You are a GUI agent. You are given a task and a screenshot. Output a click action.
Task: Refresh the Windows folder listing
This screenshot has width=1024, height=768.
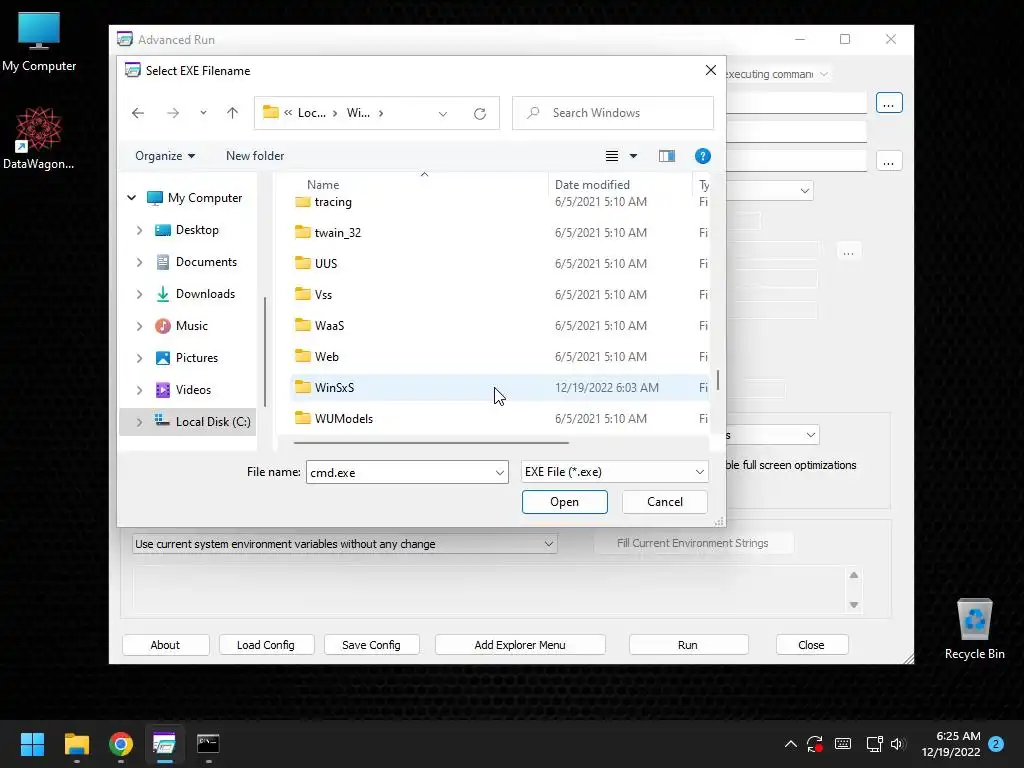pos(480,114)
